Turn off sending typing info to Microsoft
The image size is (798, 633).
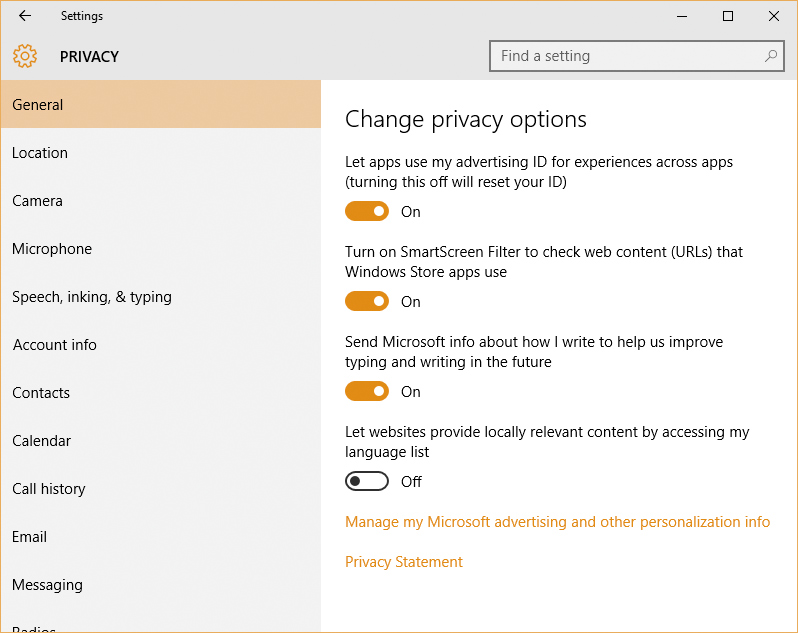click(x=367, y=391)
